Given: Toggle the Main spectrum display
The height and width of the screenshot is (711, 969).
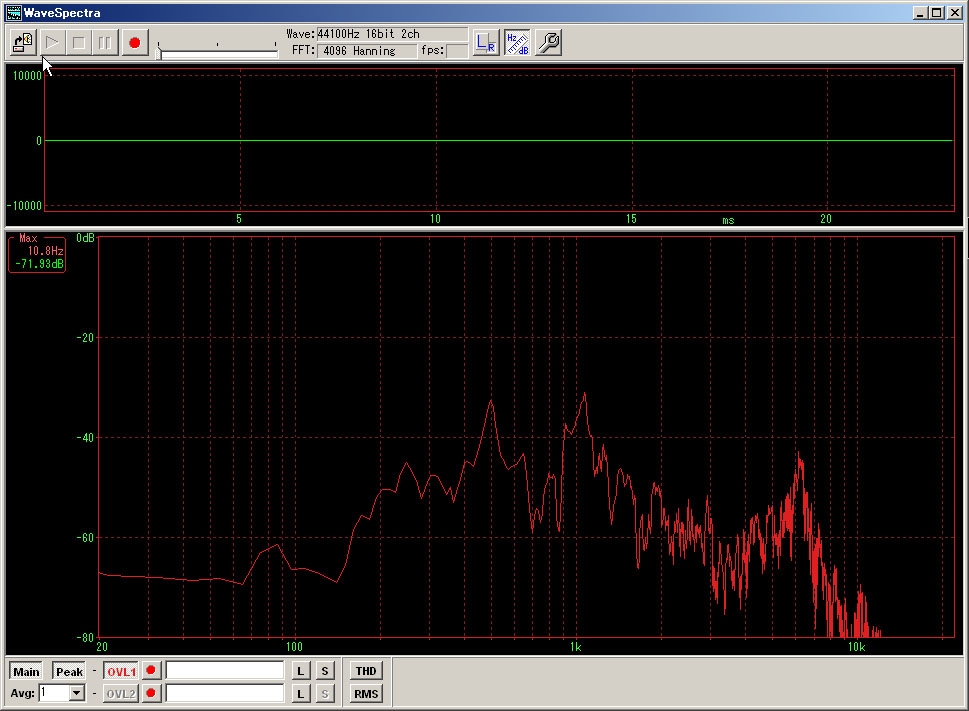Looking at the screenshot, I should (x=27, y=671).
